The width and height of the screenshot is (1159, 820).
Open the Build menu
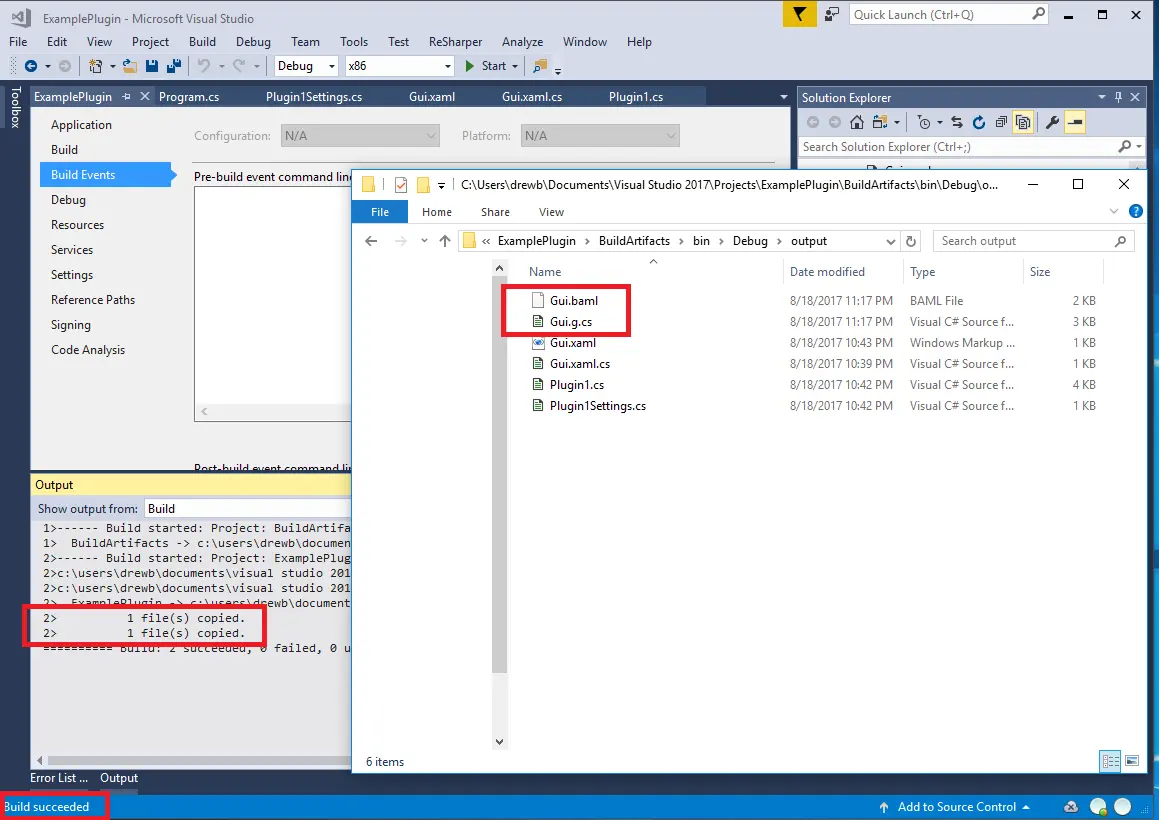click(202, 41)
